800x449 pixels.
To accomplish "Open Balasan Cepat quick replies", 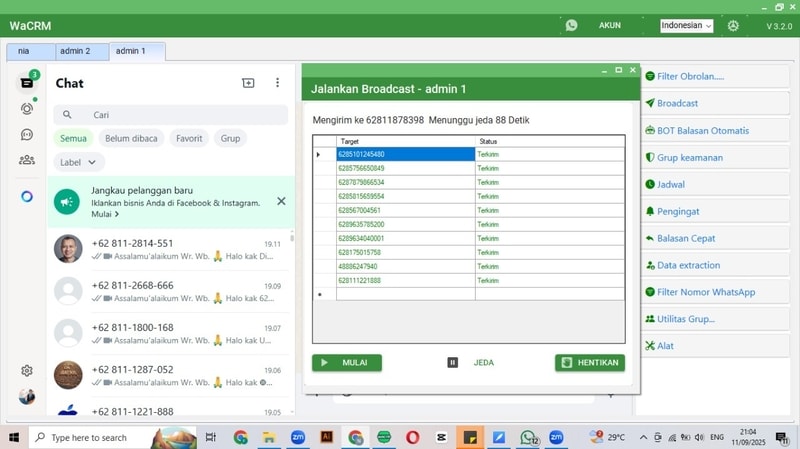I will pyautogui.click(x=714, y=238).
